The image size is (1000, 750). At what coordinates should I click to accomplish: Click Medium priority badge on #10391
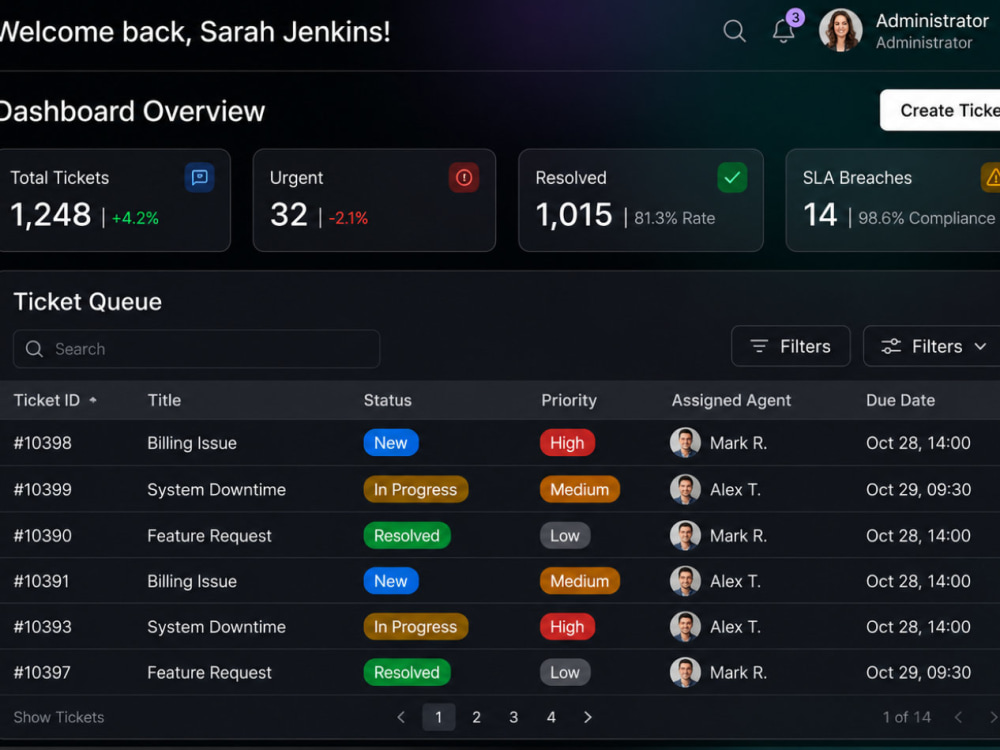tap(580, 581)
